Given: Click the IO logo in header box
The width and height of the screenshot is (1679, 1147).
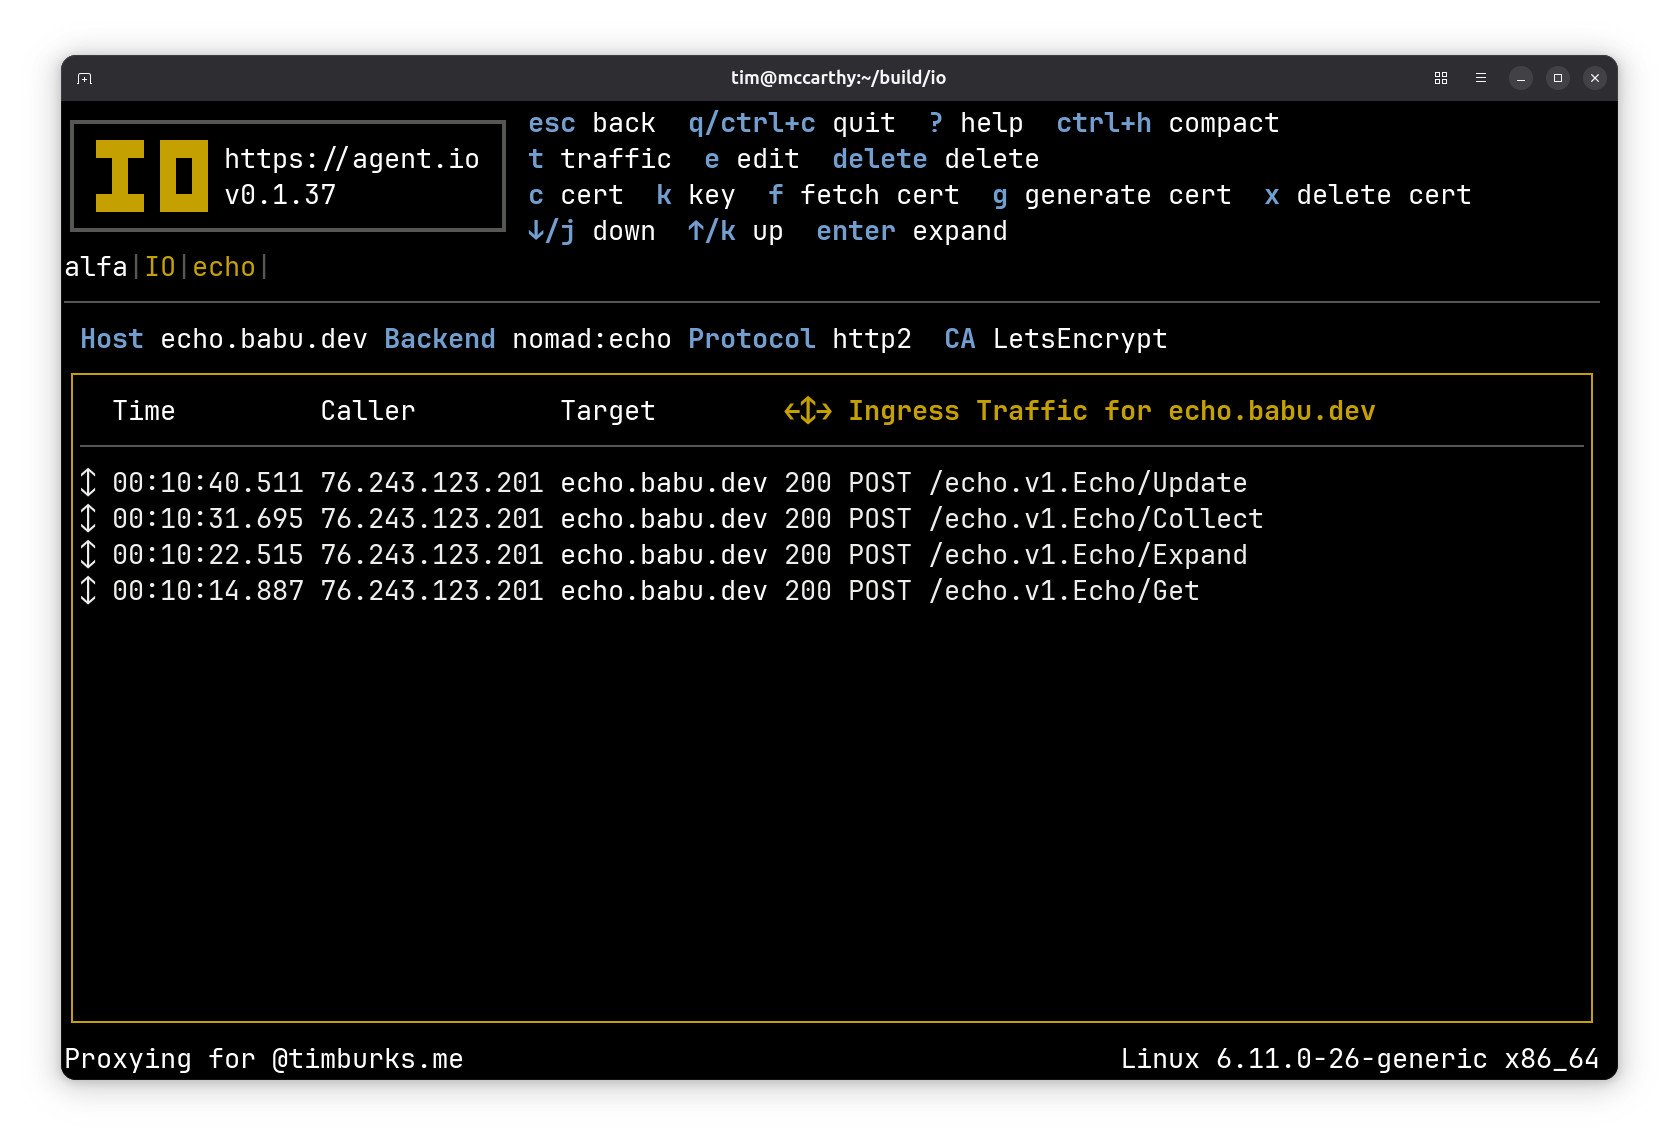Looking at the screenshot, I should (151, 176).
